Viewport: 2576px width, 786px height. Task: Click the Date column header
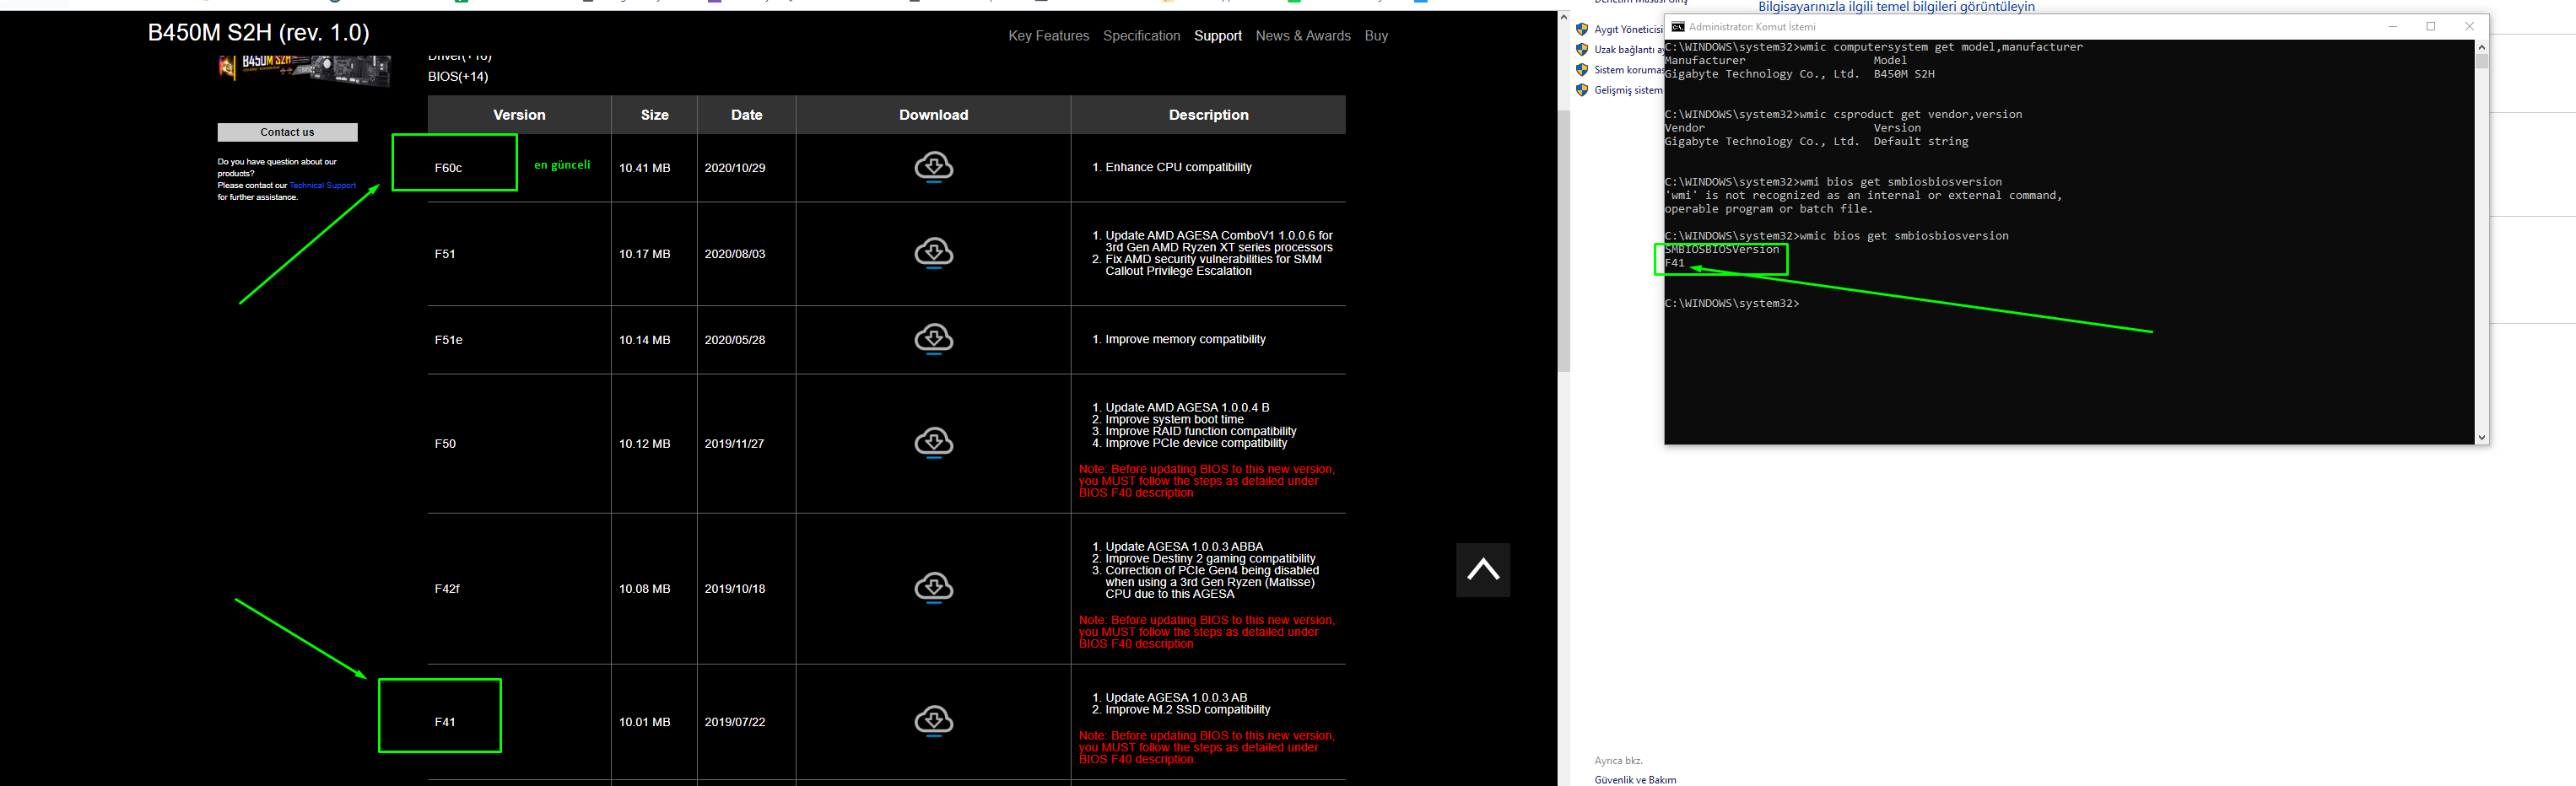click(x=746, y=115)
